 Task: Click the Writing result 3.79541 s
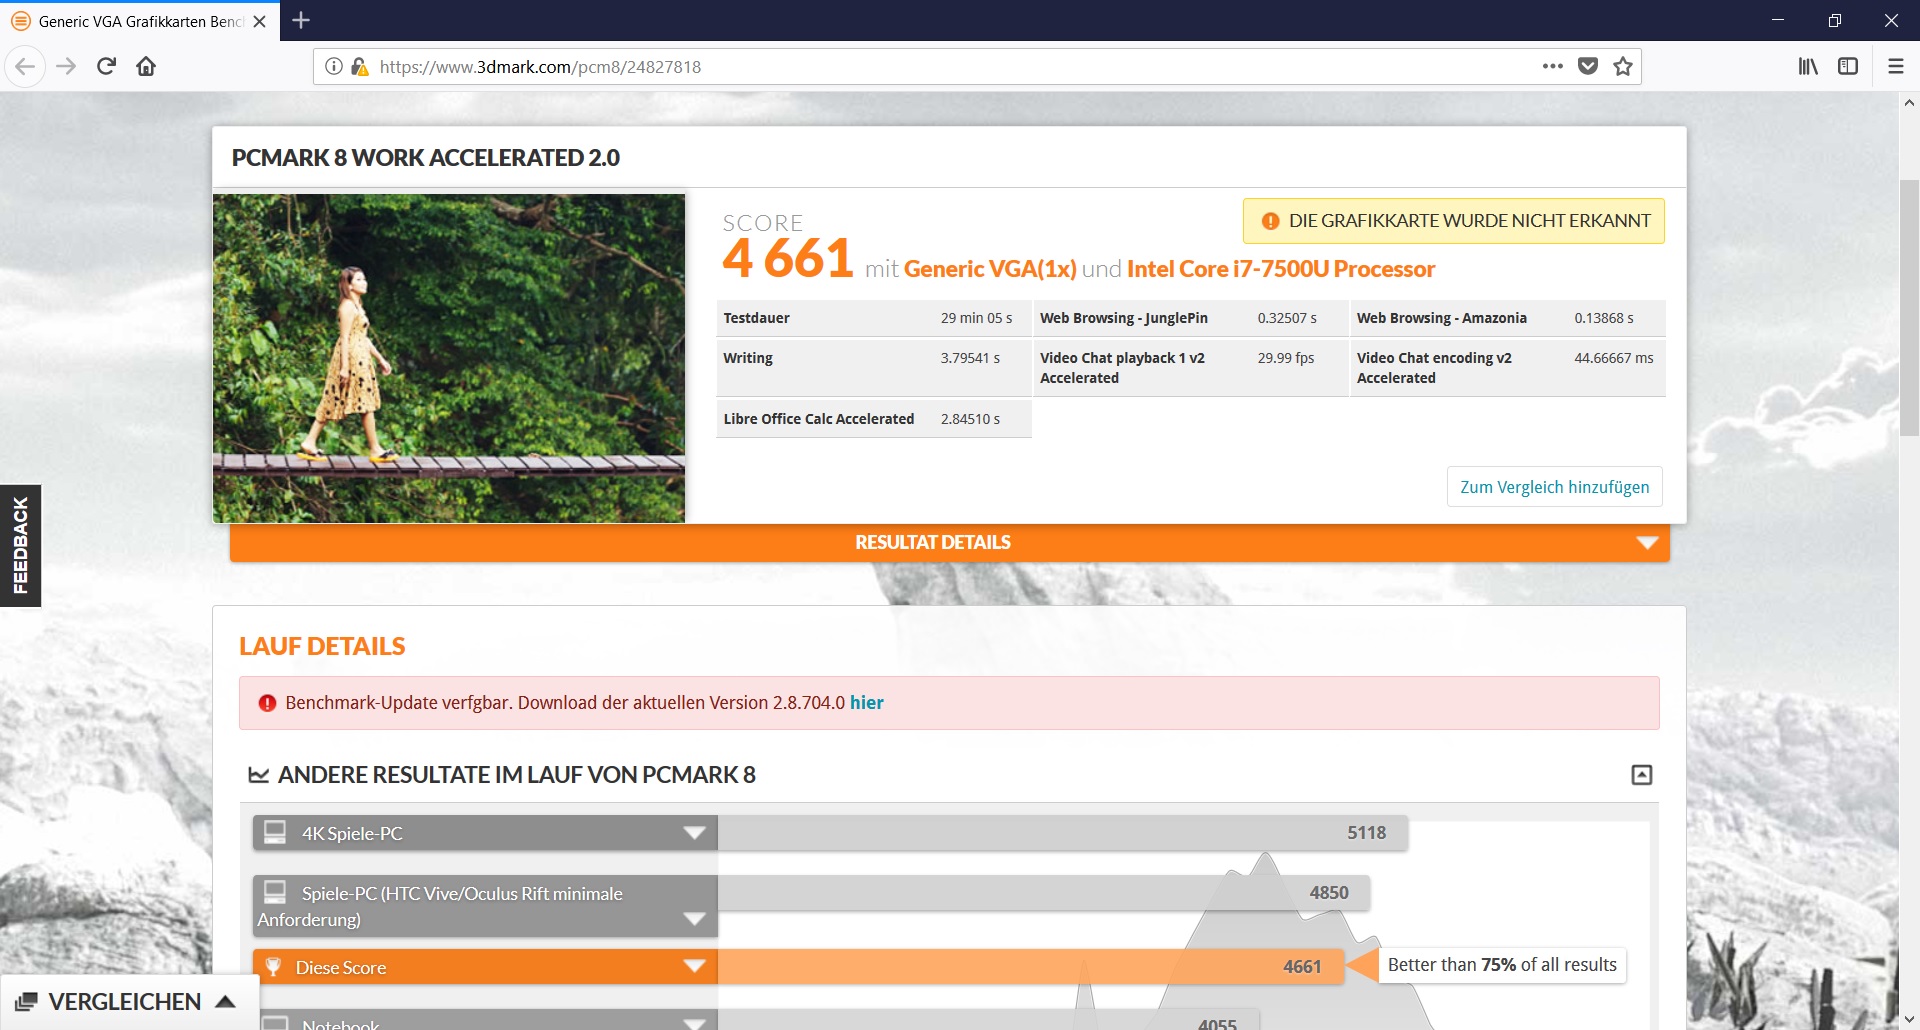970,358
